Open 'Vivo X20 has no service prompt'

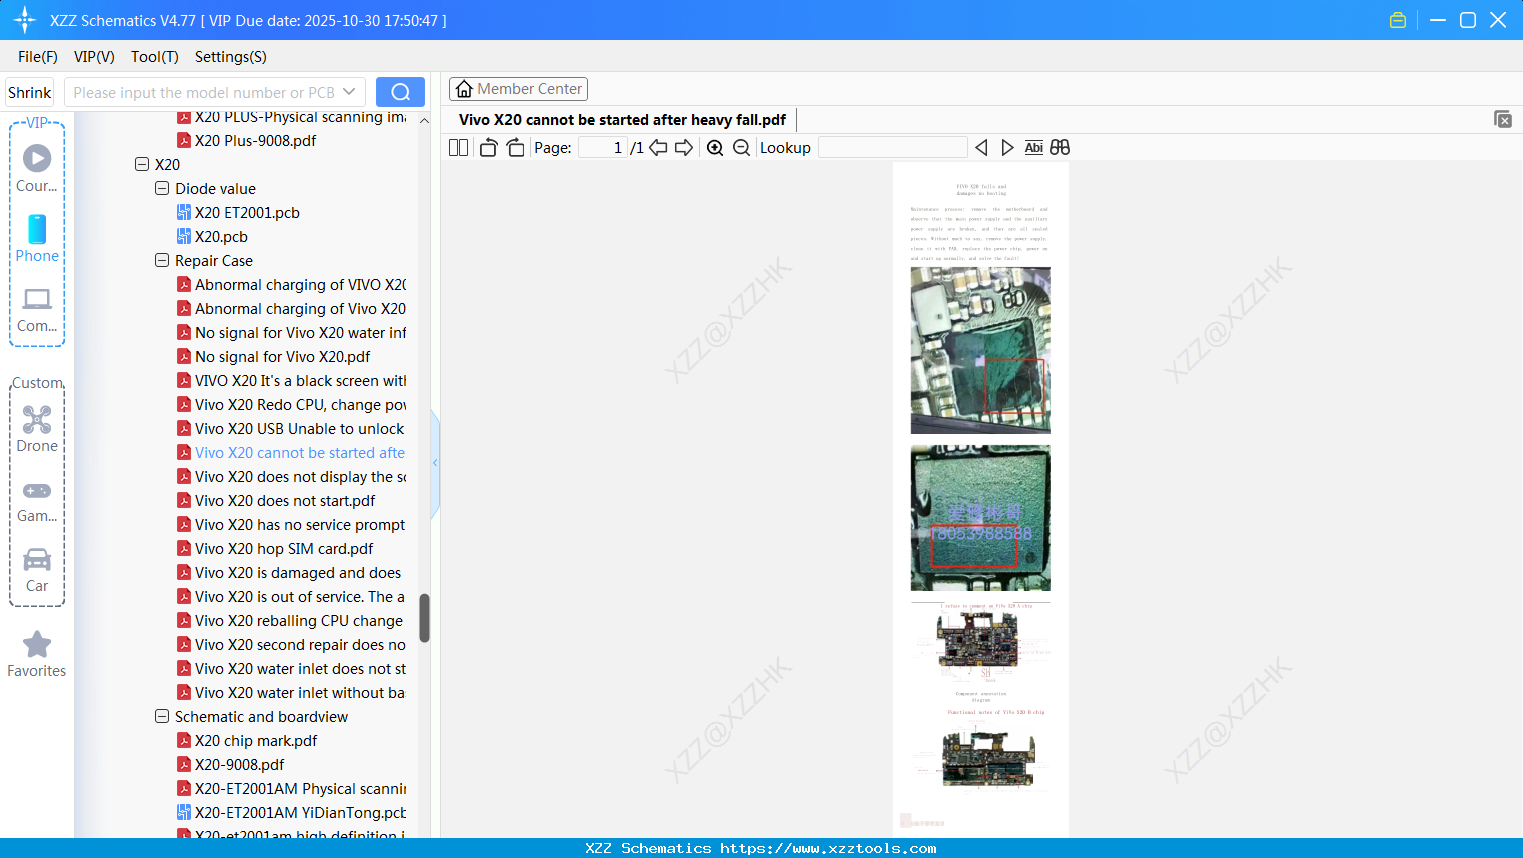click(300, 524)
